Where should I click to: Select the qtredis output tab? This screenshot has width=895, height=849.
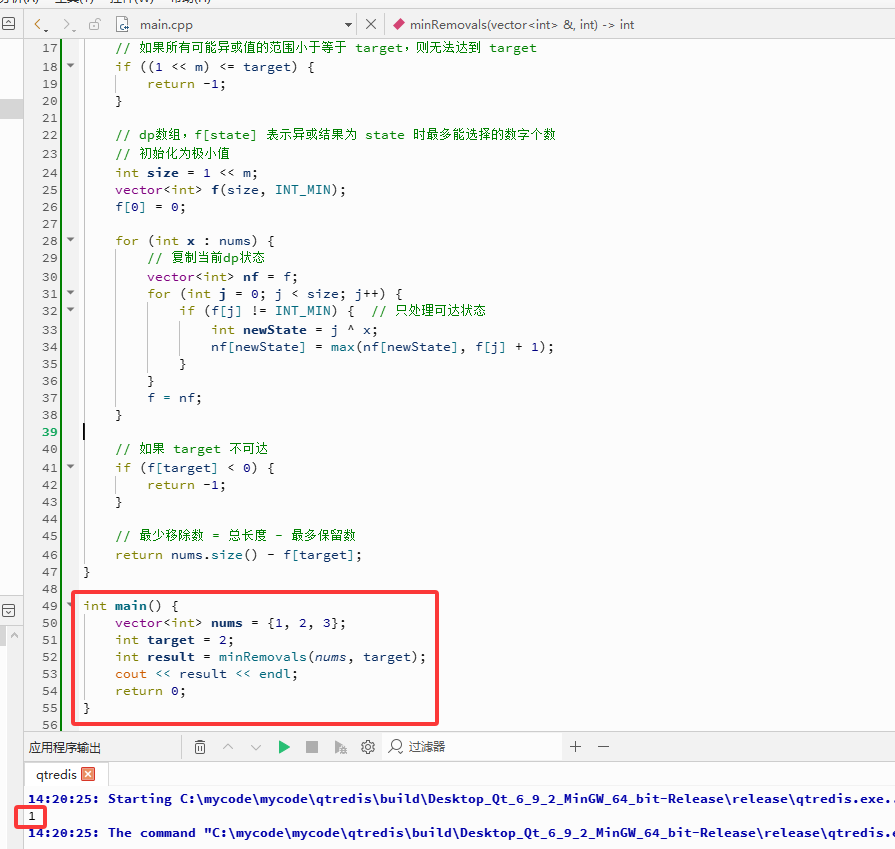(56, 774)
